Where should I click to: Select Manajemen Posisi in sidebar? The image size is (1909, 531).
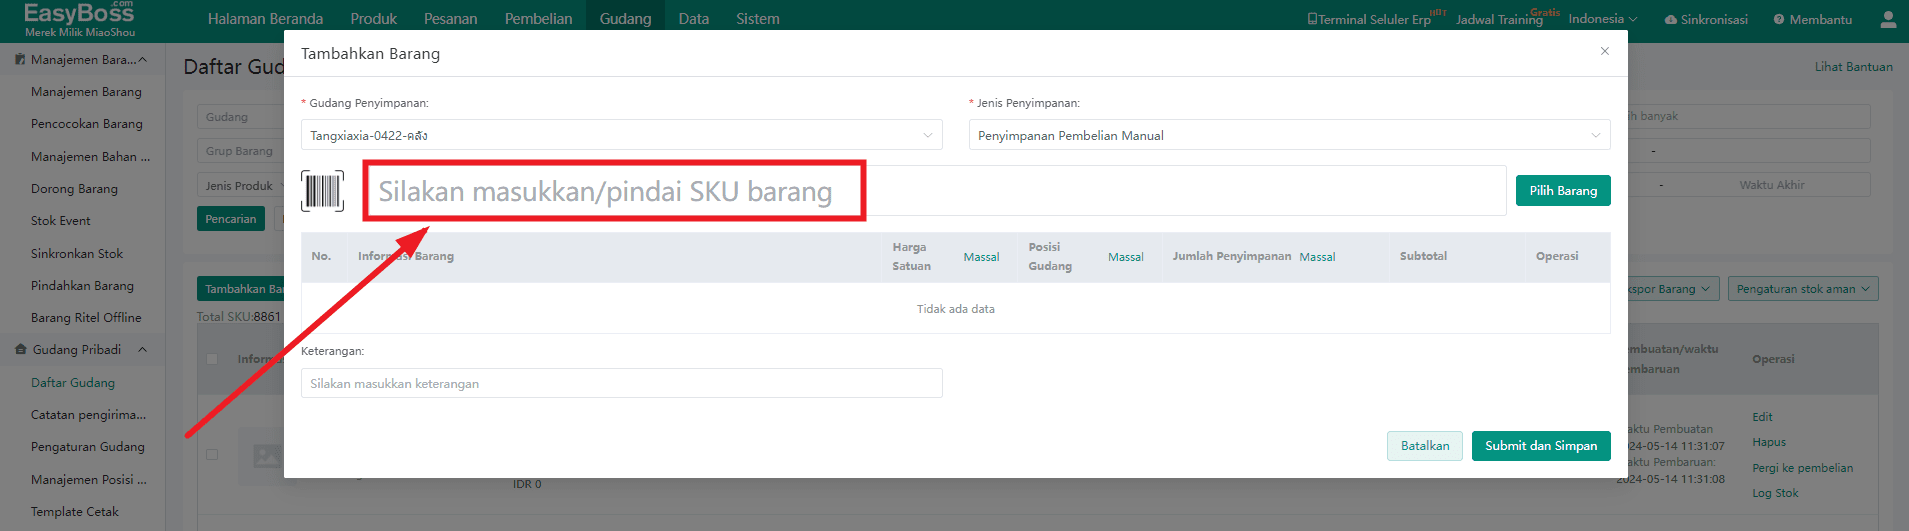88,480
